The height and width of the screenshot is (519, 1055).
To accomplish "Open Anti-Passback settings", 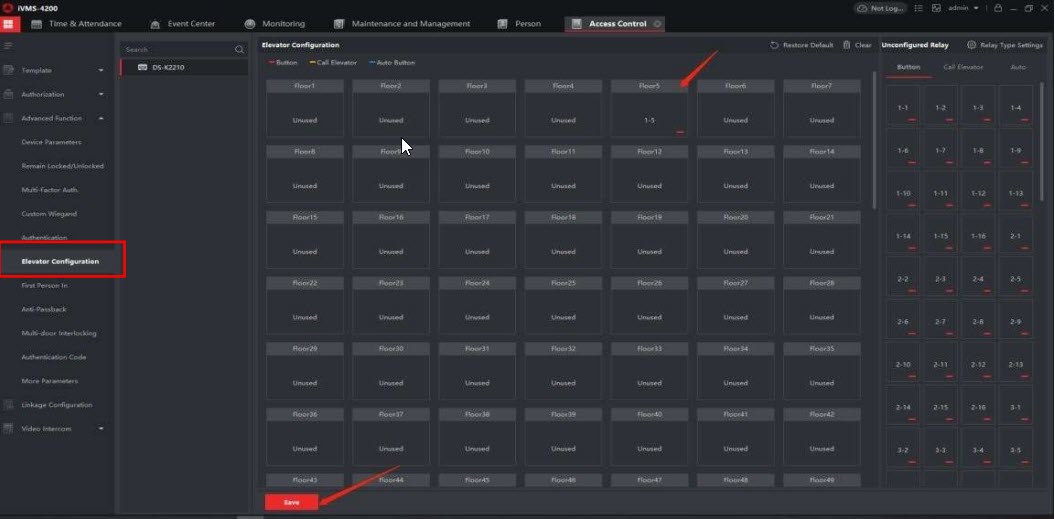I will tap(44, 309).
